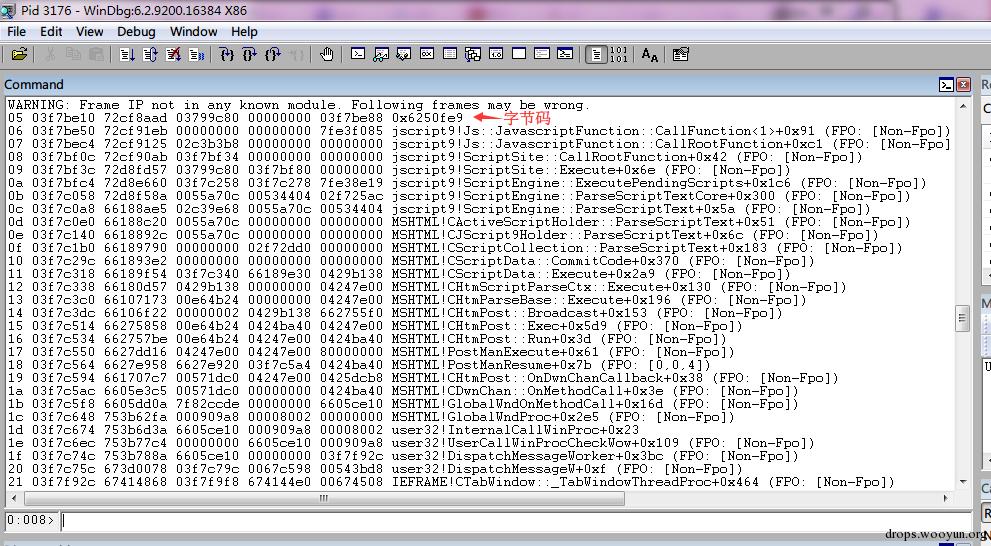Image resolution: width=991 pixels, height=546 pixels.
Task: Click the Stop Debugging toolbar icon
Action: click(x=172, y=55)
